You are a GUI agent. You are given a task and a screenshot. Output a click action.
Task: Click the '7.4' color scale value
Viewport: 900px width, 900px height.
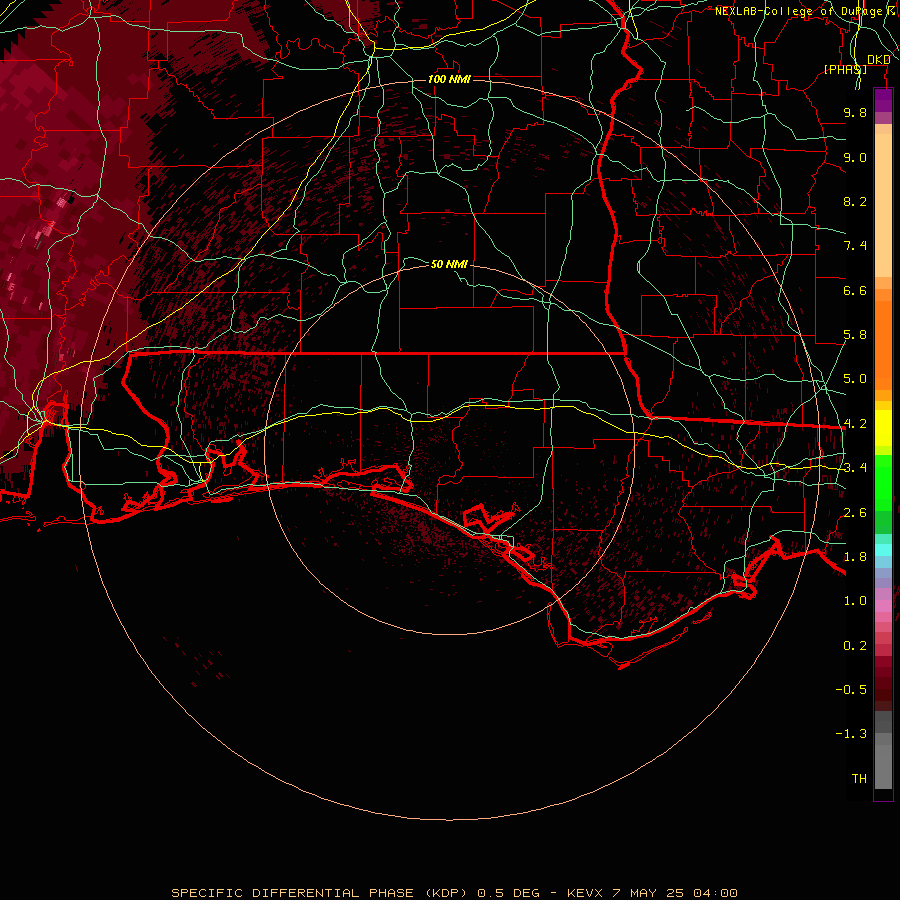coord(855,246)
